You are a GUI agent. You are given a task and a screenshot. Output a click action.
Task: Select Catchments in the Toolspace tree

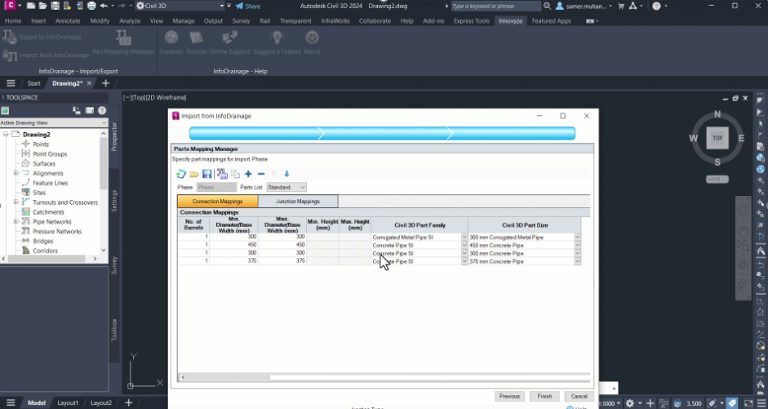point(48,212)
